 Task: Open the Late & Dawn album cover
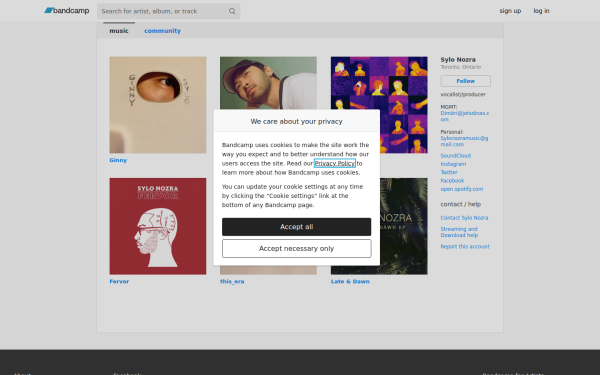coord(403,226)
